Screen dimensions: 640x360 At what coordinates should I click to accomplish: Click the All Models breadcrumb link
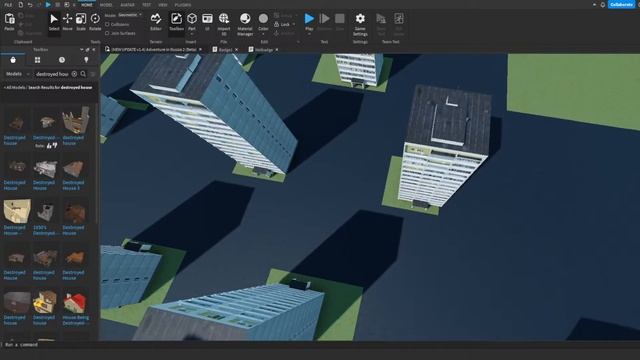(15, 87)
